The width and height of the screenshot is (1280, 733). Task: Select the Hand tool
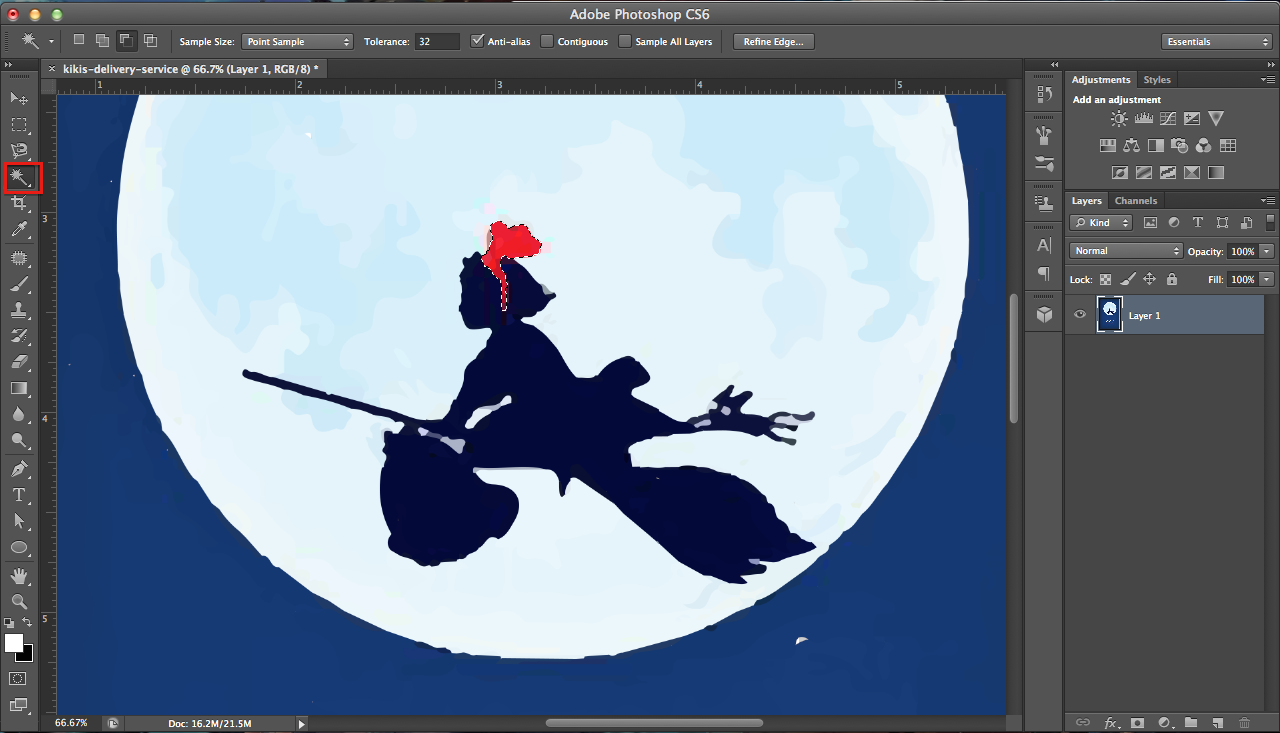[19, 576]
